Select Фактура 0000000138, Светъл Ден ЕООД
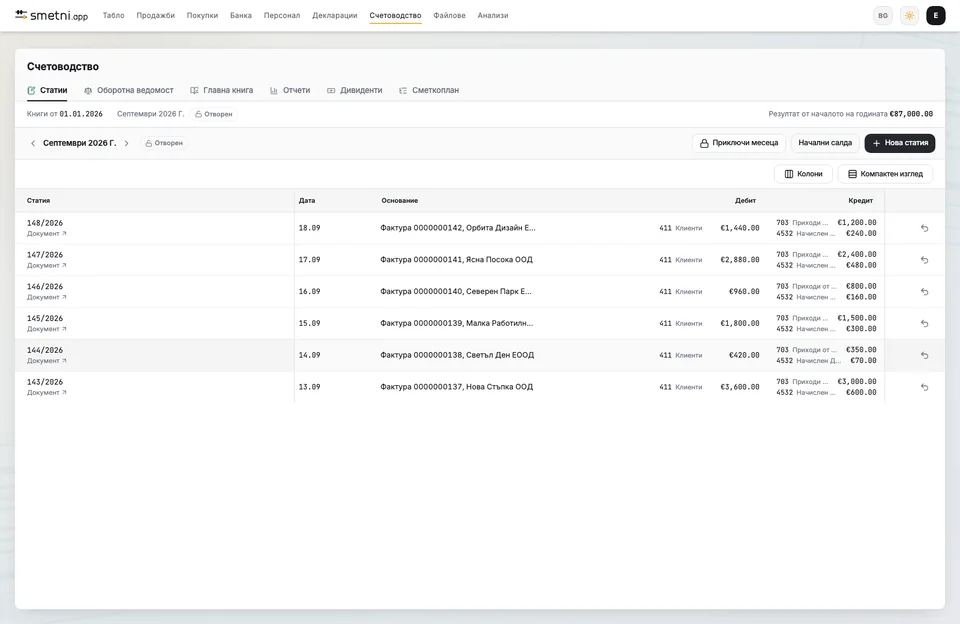960x624 pixels. click(457, 355)
